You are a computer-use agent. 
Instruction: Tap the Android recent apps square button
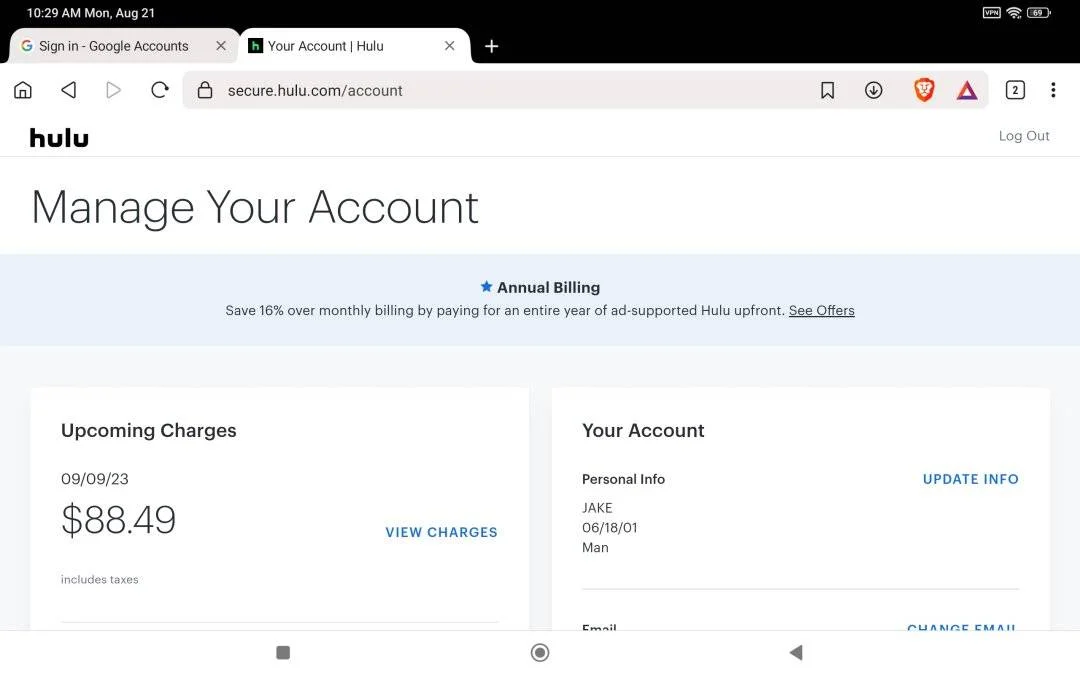tap(282, 652)
